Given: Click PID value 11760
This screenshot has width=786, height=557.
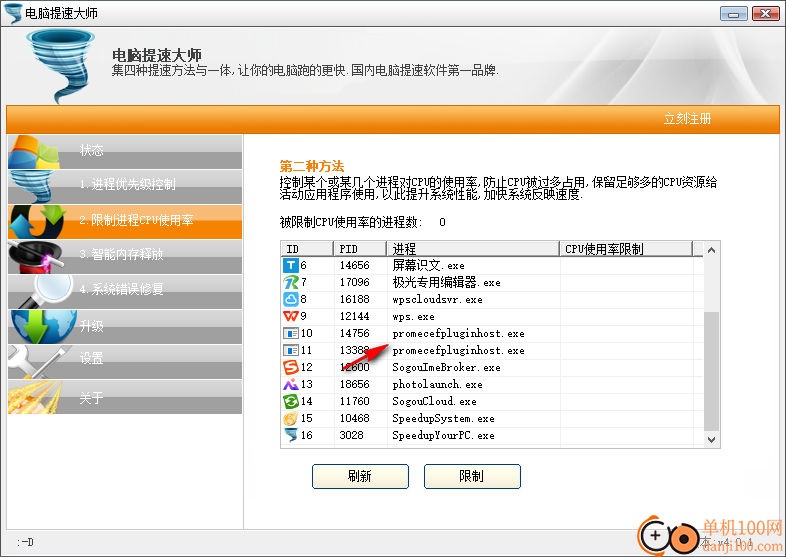Looking at the screenshot, I should click(354, 402).
